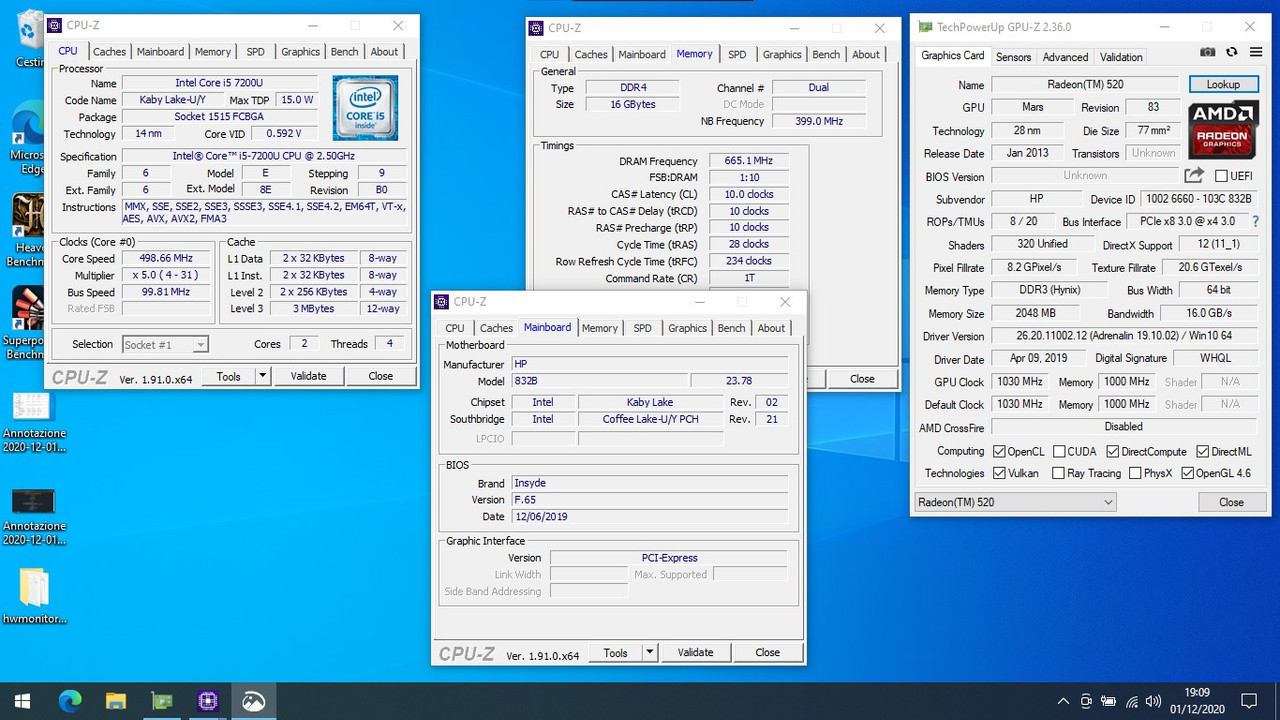This screenshot has width=1280, height=720.
Task: Open the Radeon(TM) 520 GPU selector dropdown
Action: 1015,502
